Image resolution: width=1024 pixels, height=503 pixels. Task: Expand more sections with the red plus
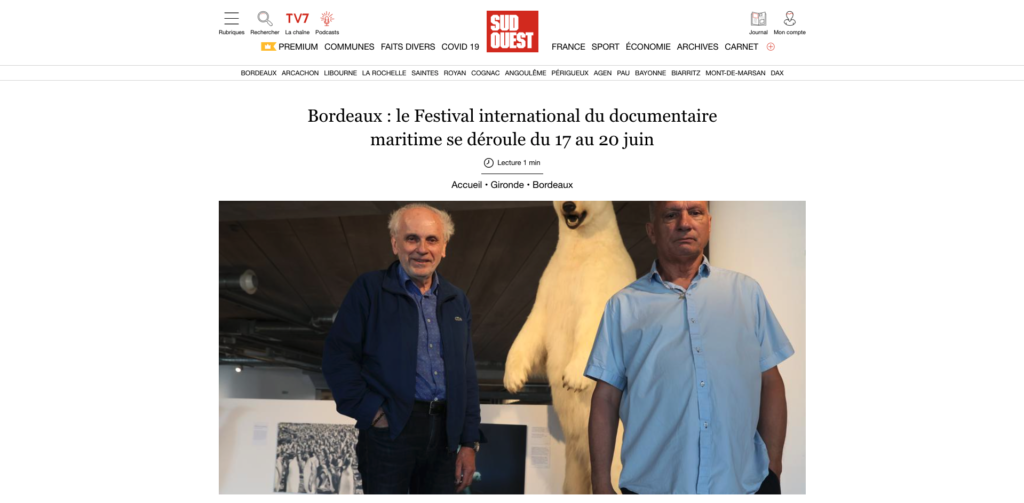pyautogui.click(x=771, y=46)
